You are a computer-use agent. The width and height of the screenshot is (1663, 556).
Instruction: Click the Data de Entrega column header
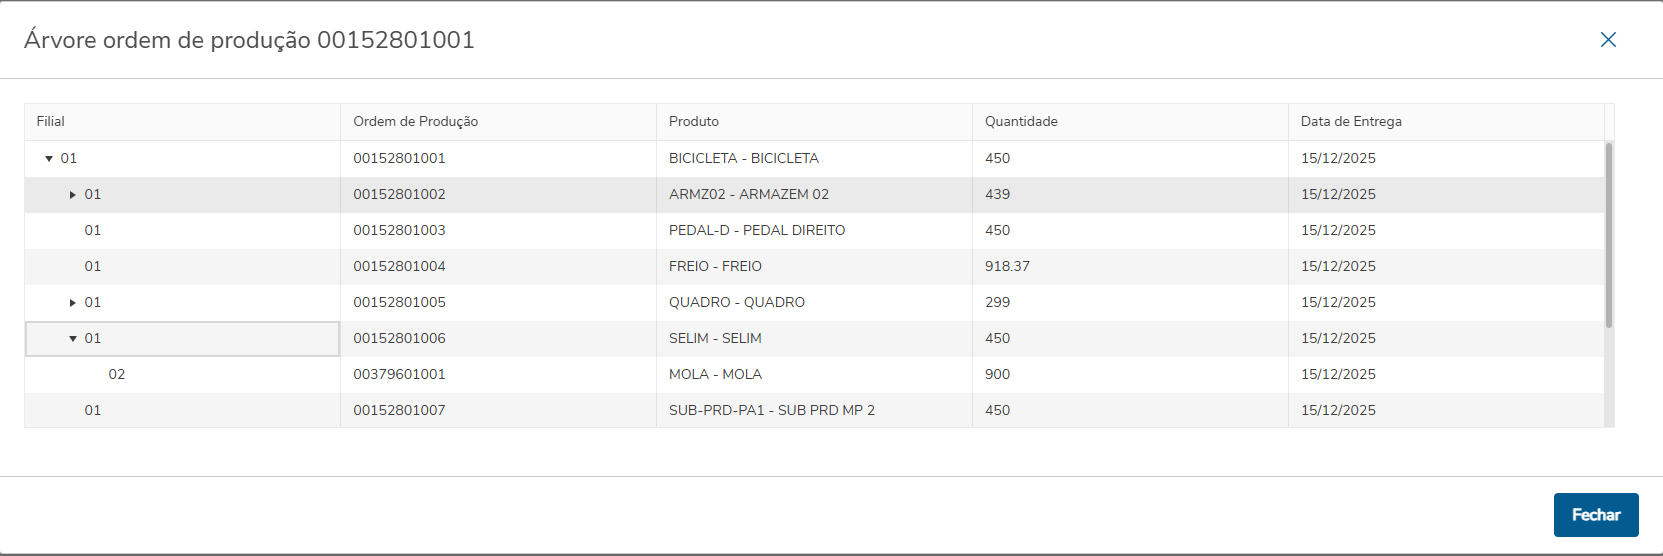coord(1351,121)
